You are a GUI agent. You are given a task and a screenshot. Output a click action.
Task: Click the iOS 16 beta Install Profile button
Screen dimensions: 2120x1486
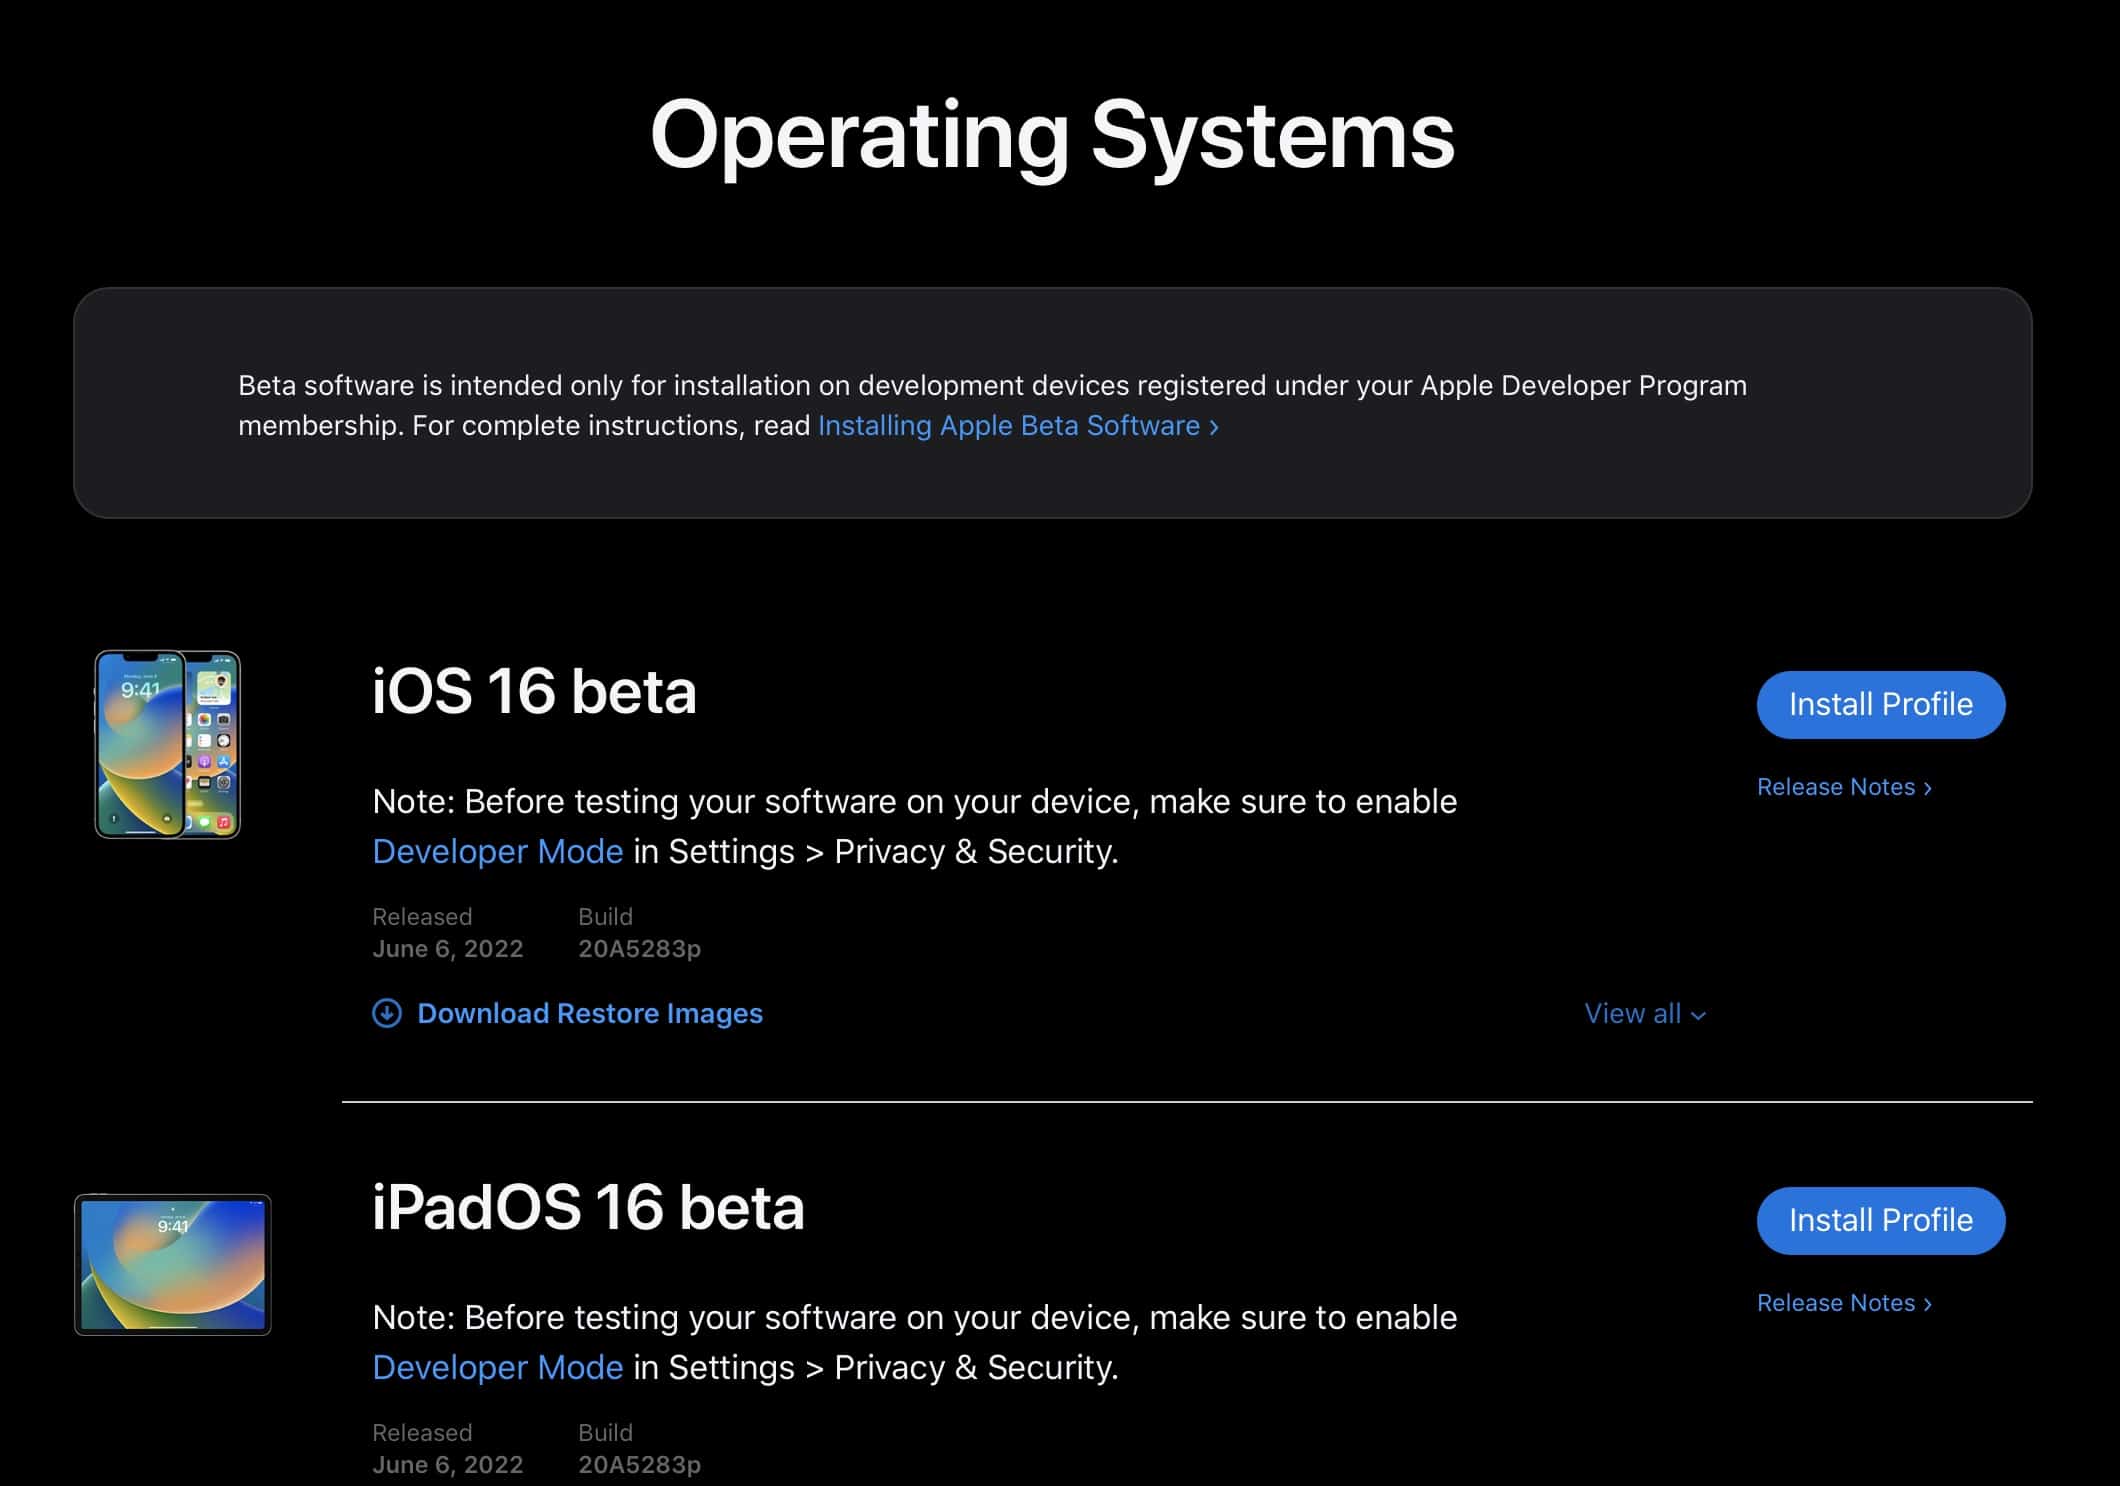(1880, 704)
